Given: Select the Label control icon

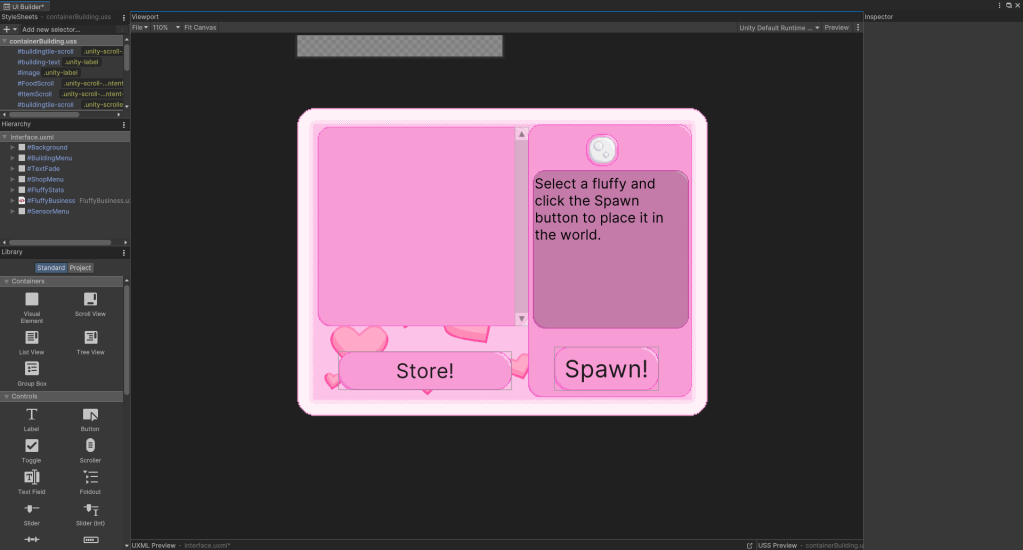Looking at the screenshot, I should (x=31, y=414).
